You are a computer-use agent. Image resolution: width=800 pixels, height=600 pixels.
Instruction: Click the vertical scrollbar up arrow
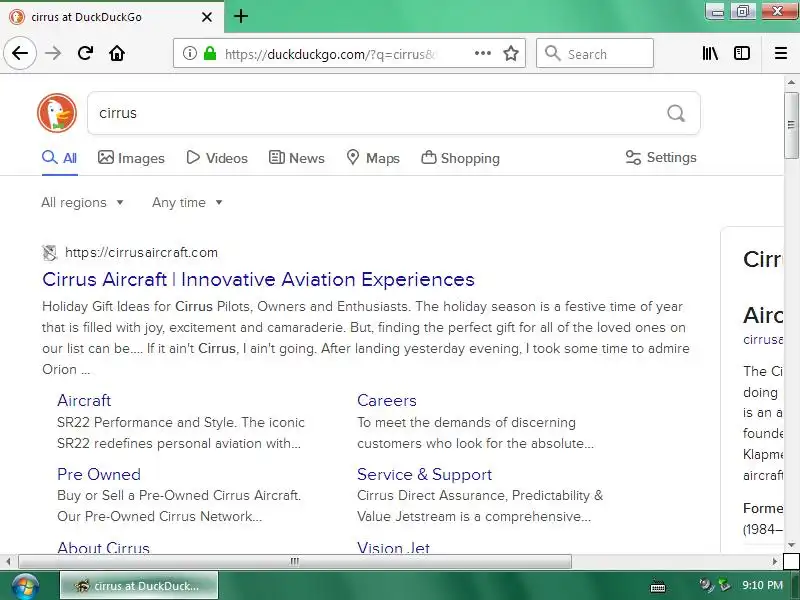pos(791,82)
